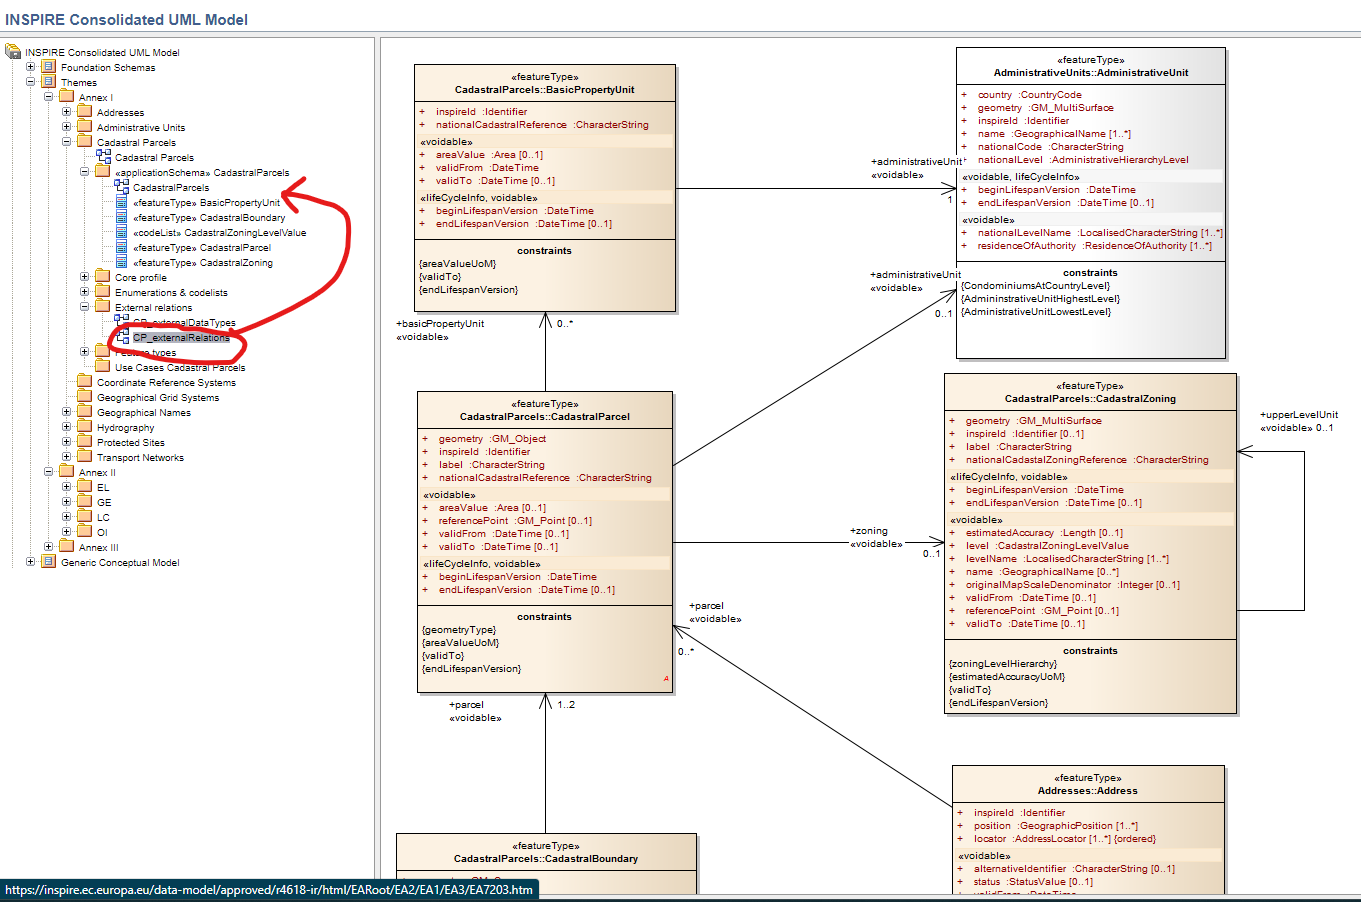The width and height of the screenshot is (1361, 902).
Task: Select the Transport Networks tree item
Action: tap(141, 457)
